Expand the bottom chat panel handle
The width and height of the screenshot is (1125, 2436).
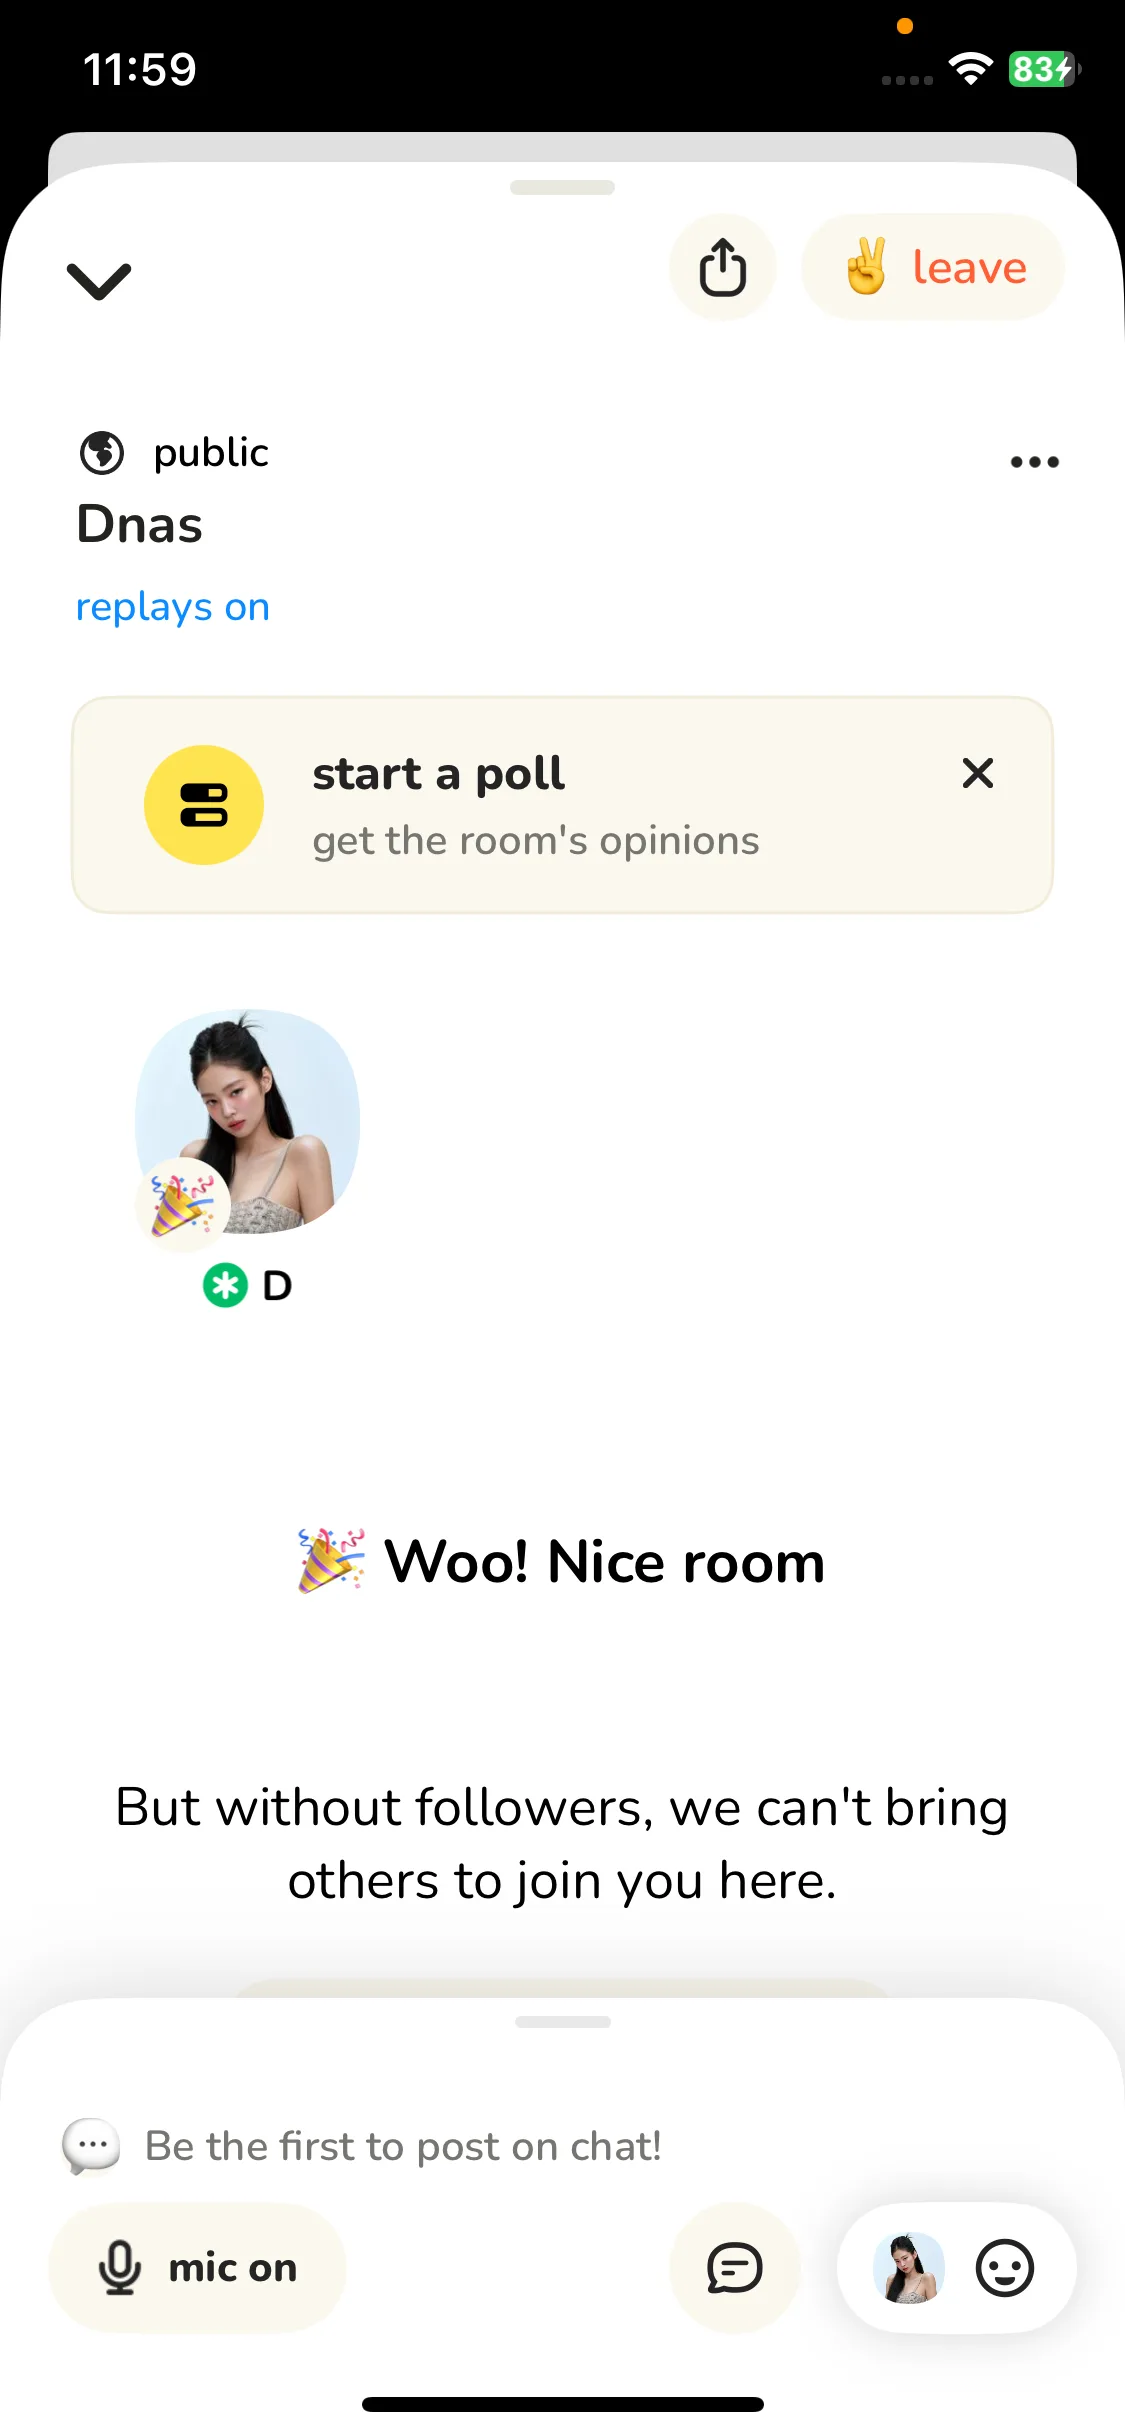click(x=562, y=2022)
